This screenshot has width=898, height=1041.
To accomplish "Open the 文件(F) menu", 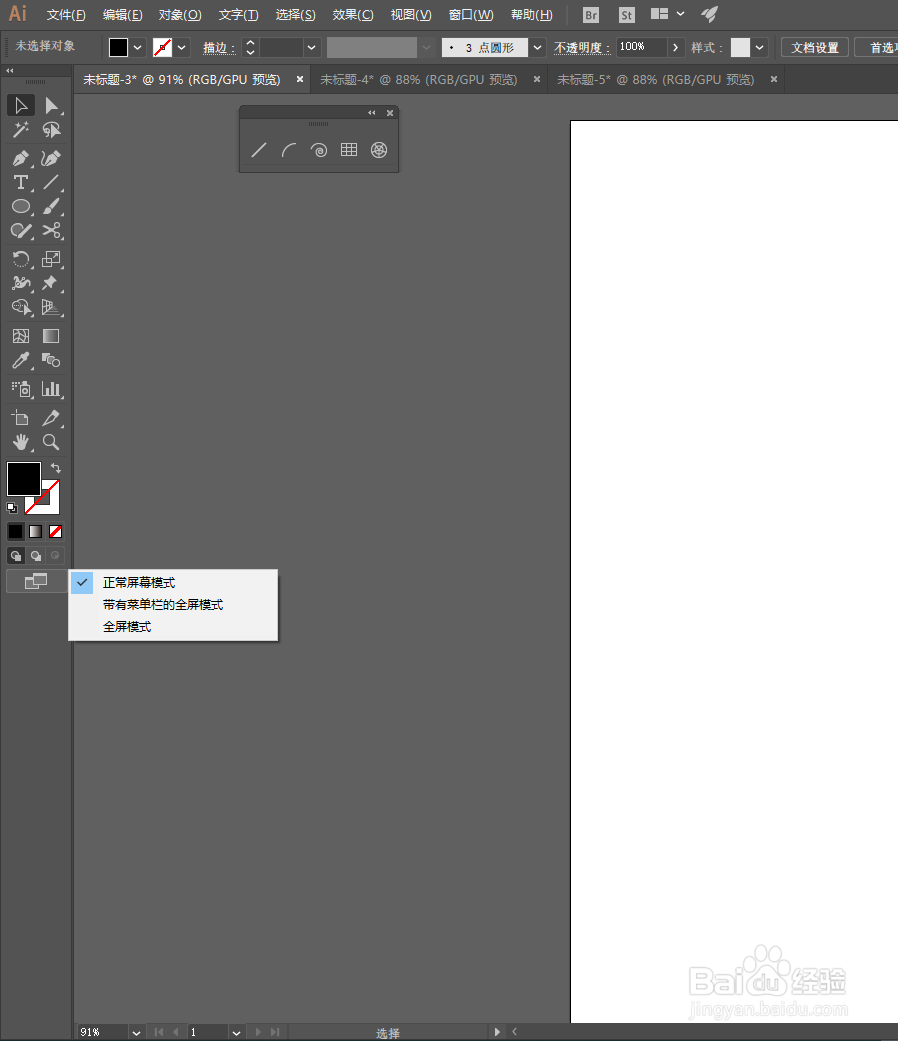I will (66, 15).
